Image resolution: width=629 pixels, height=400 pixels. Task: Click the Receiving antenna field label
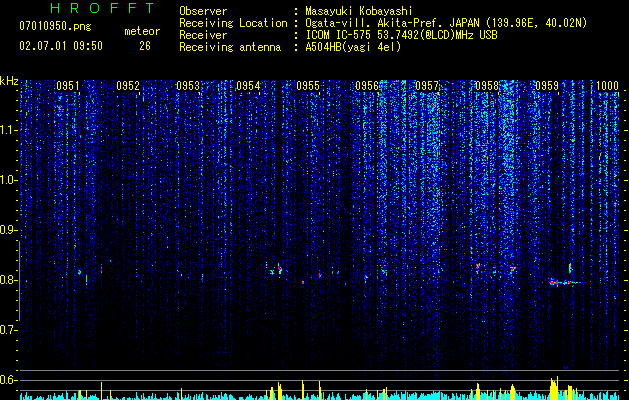(x=230, y=47)
